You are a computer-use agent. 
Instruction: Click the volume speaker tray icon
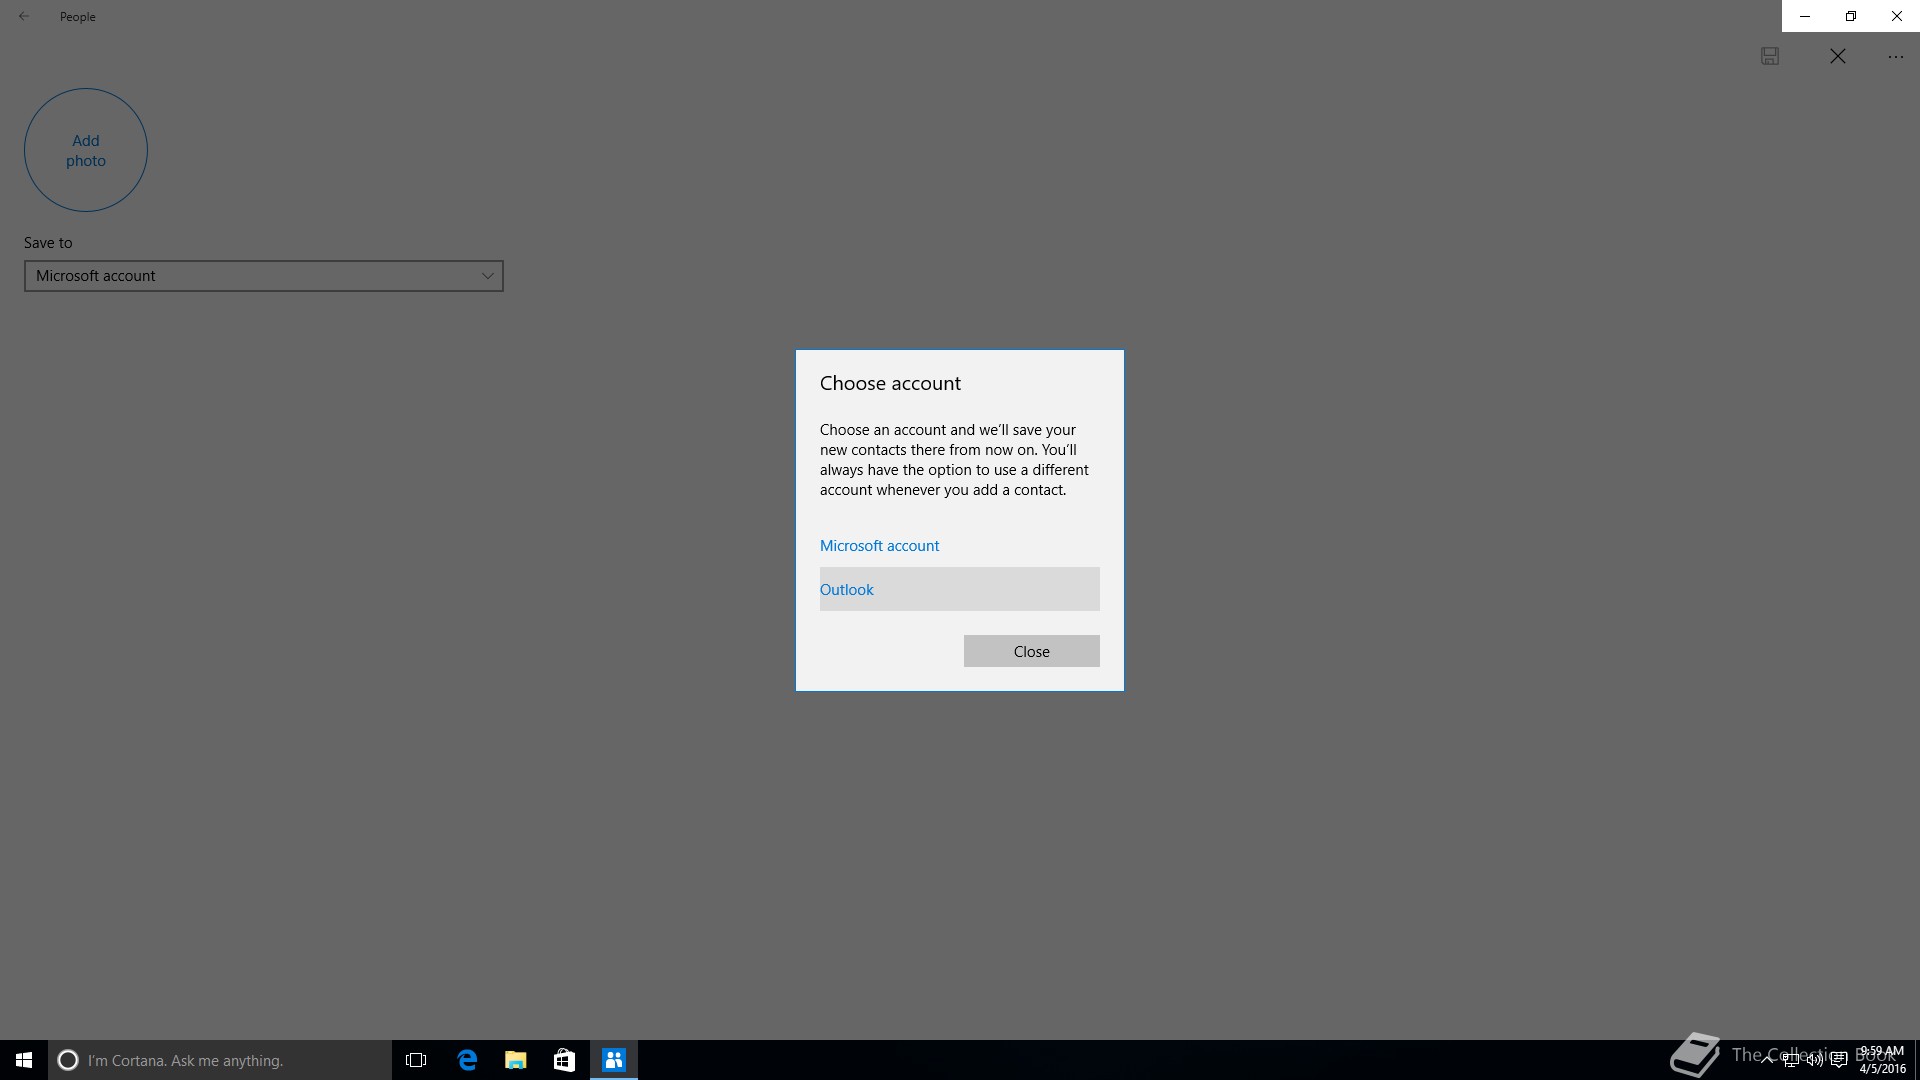(x=1814, y=1061)
